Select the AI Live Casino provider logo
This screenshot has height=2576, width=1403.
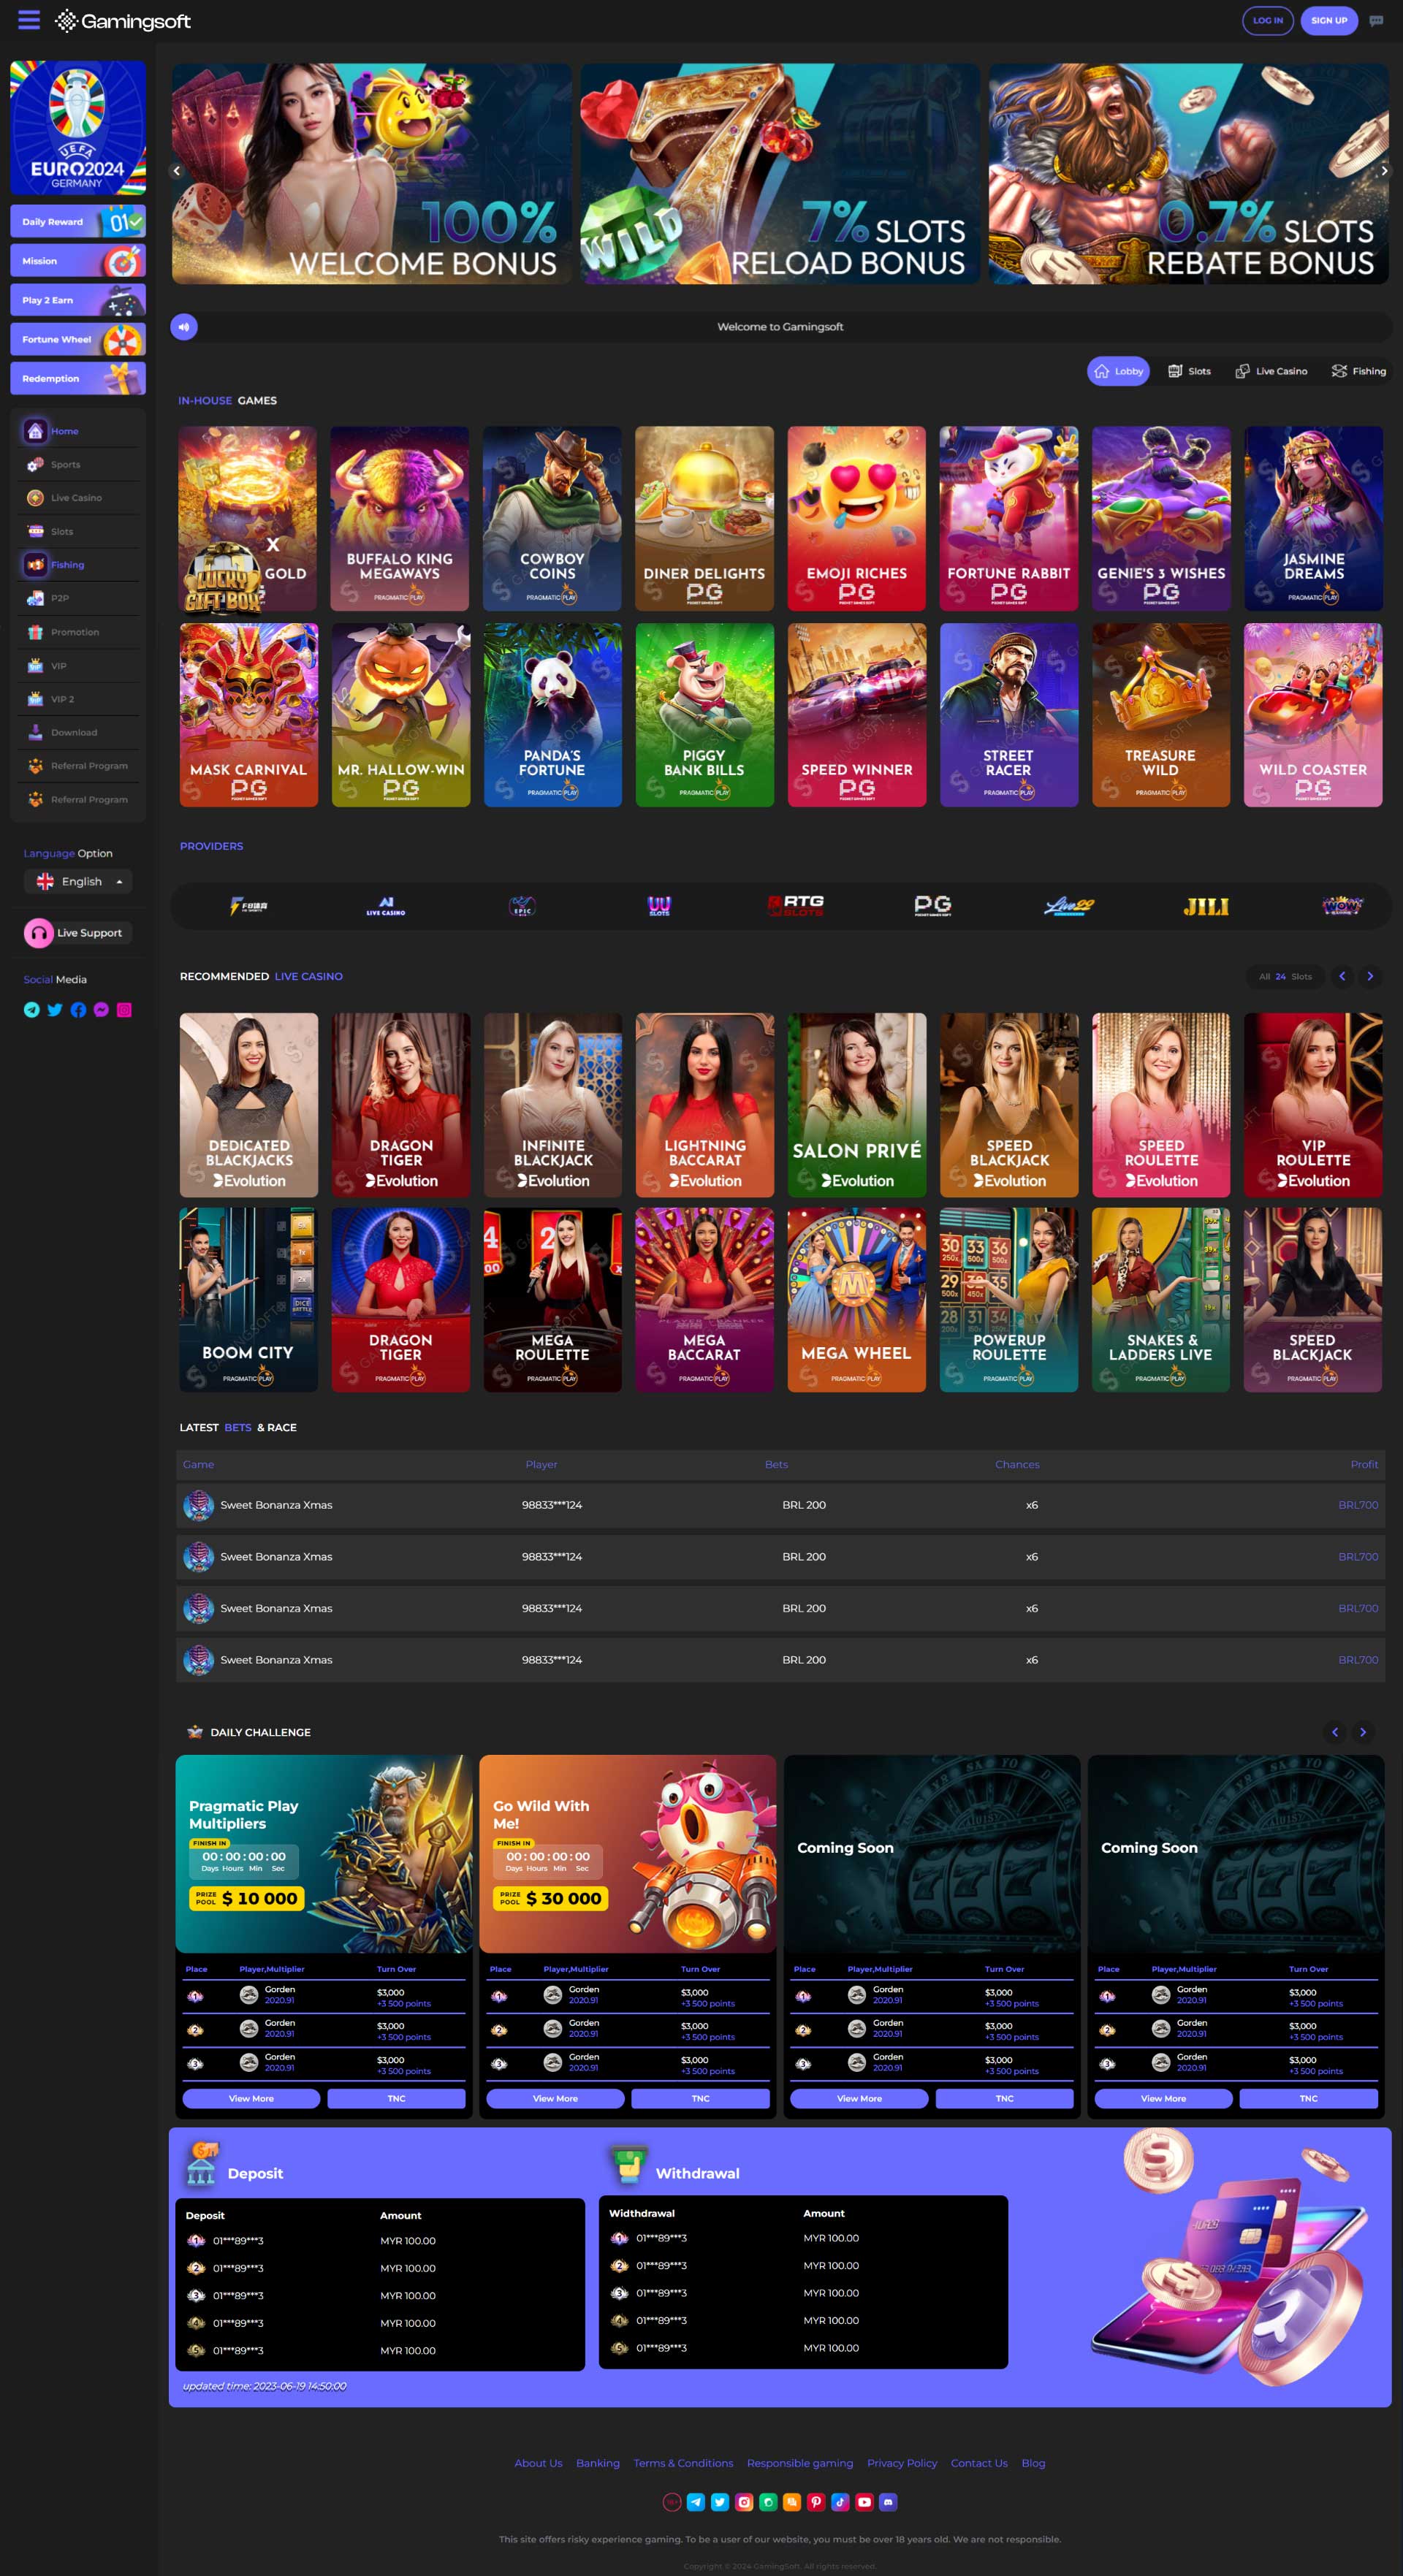click(386, 906)
